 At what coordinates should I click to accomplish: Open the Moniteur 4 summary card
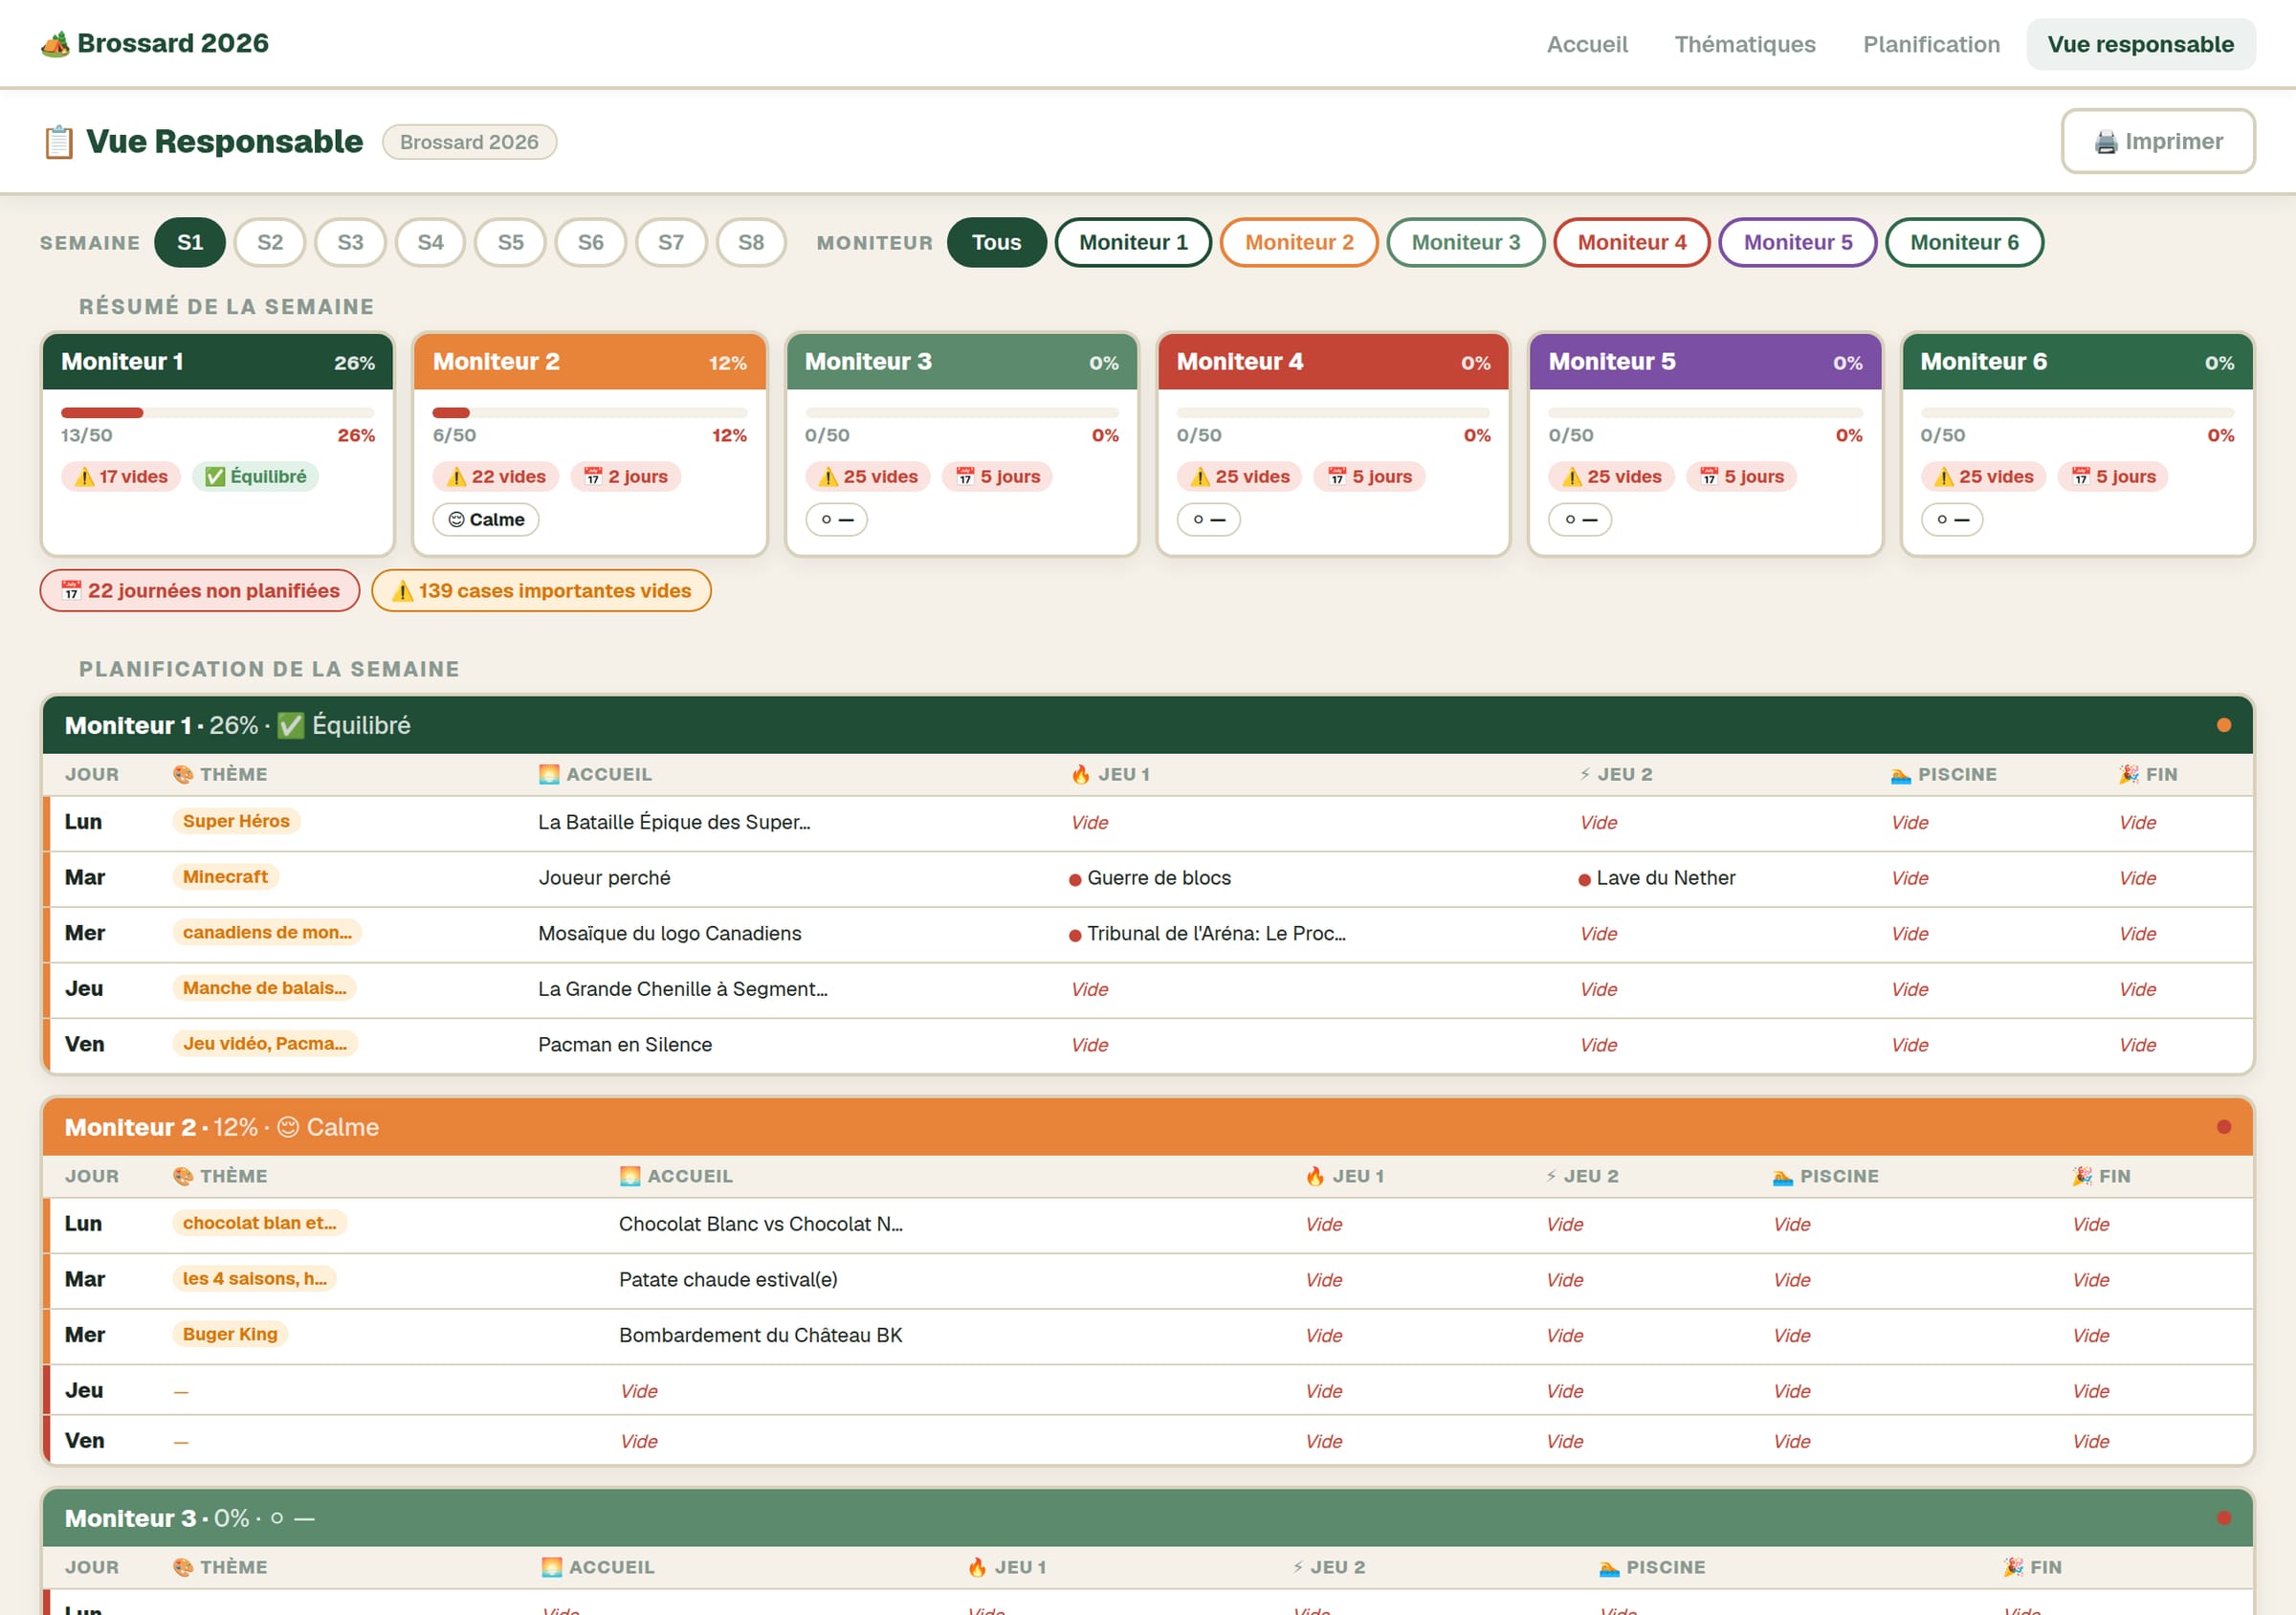(1333, 444)
